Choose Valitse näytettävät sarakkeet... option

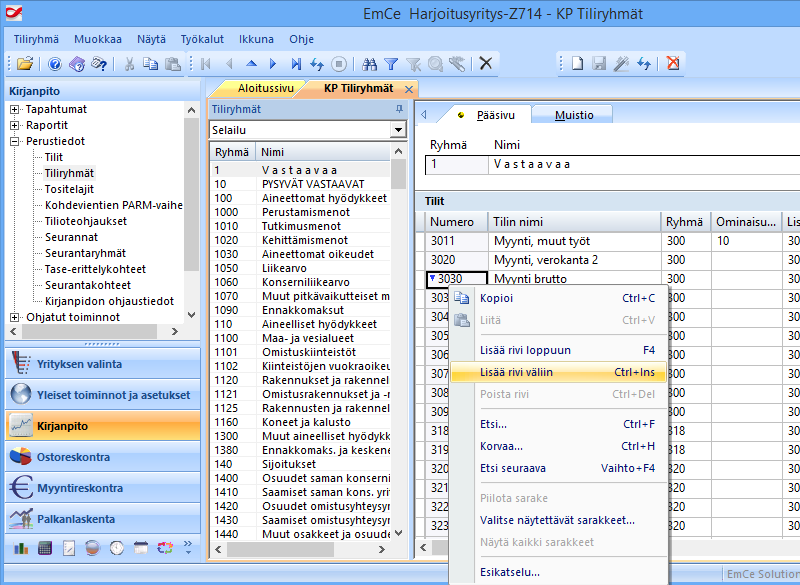coord(559,520)
